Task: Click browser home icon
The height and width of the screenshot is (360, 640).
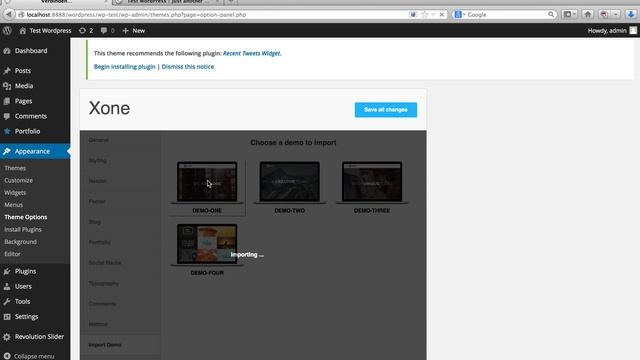Action: tap(588, 15)
